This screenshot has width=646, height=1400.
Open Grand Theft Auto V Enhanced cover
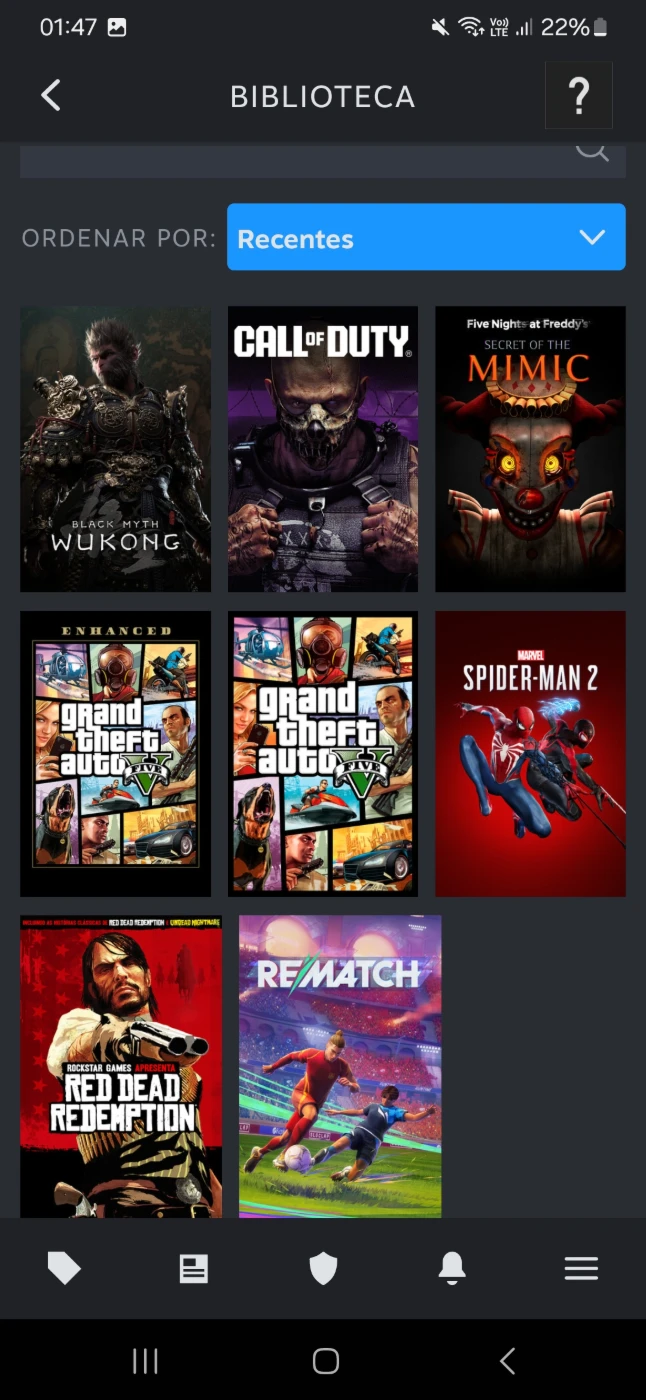coord(115,754)
